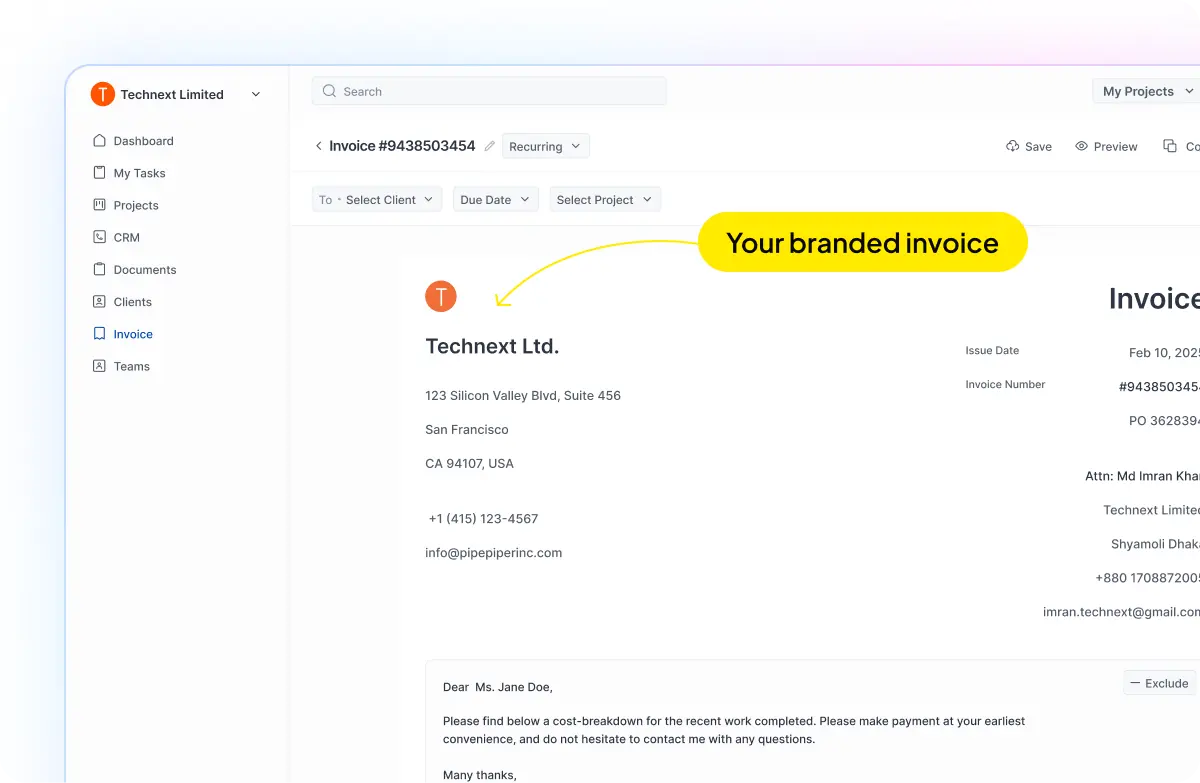Click the Many thanks line

click(480, 775)
